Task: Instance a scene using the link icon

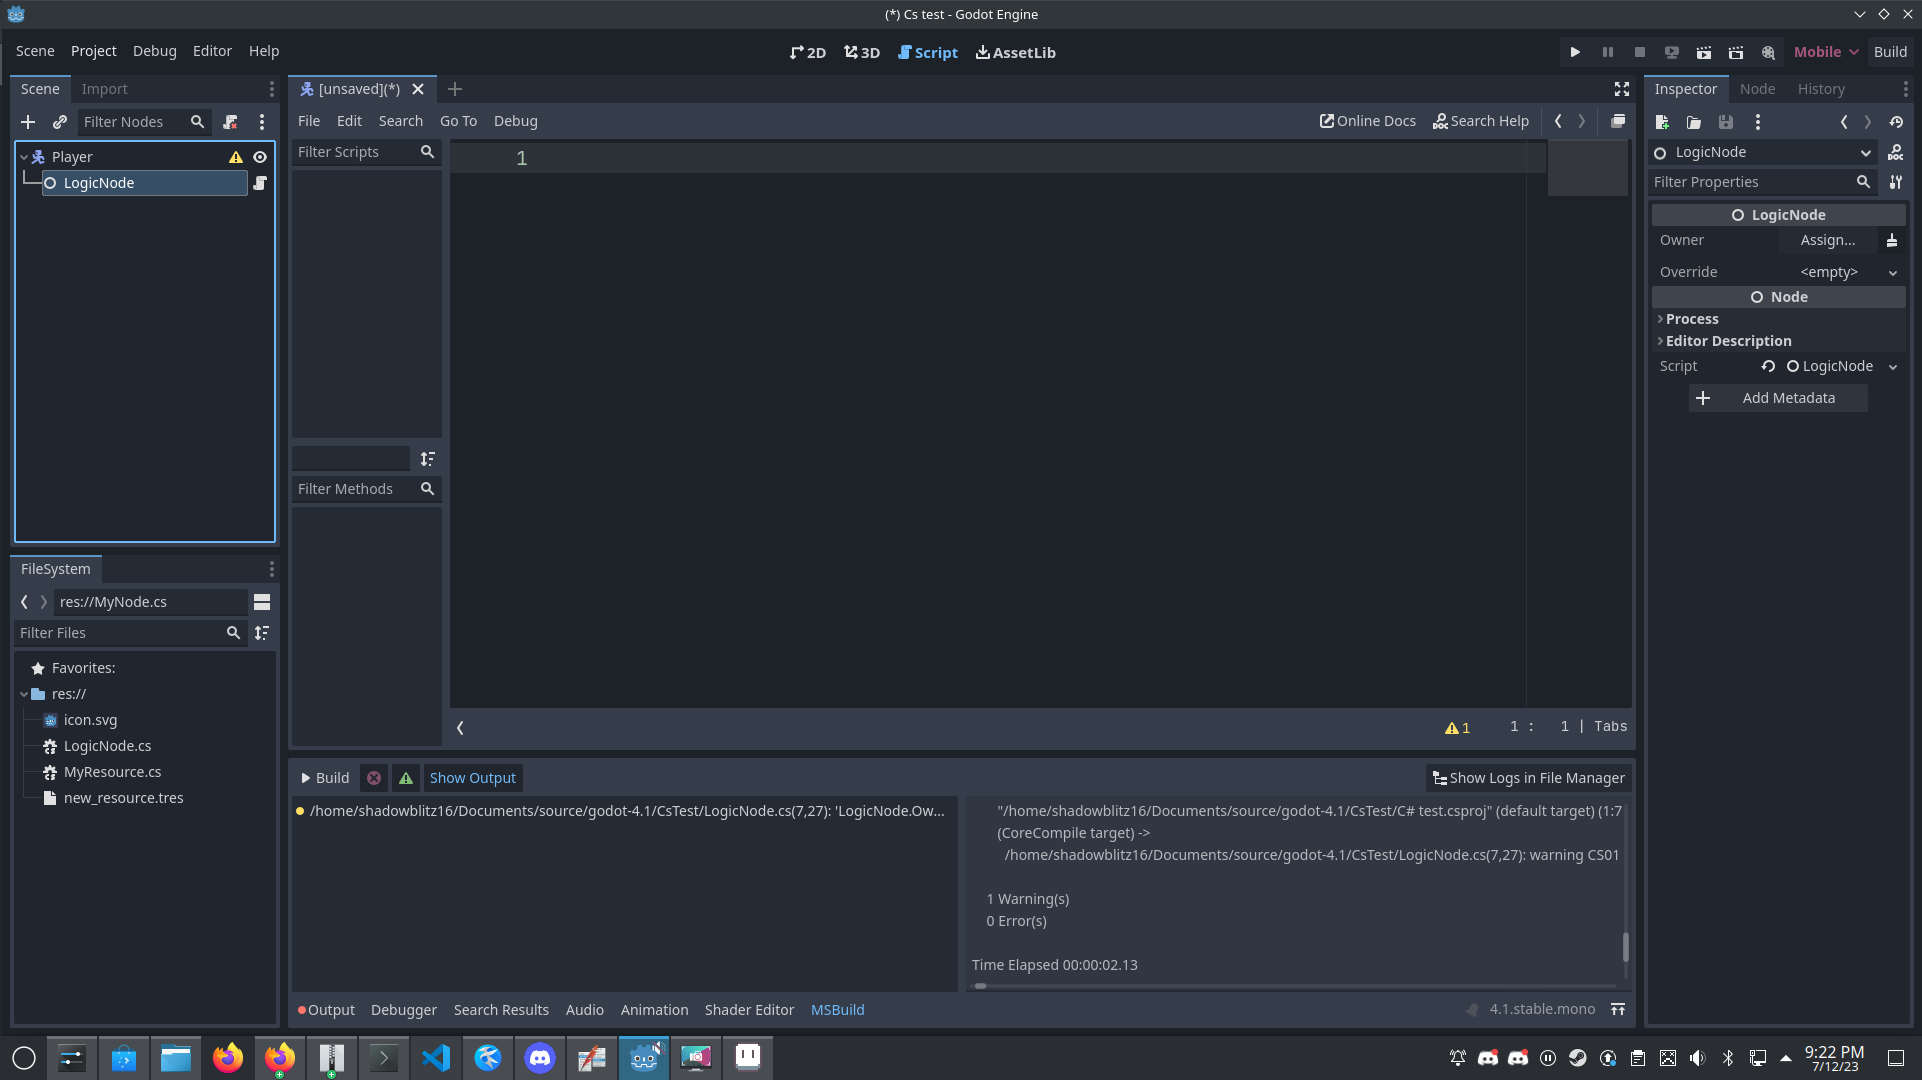Action: click(x=59, y=122)
